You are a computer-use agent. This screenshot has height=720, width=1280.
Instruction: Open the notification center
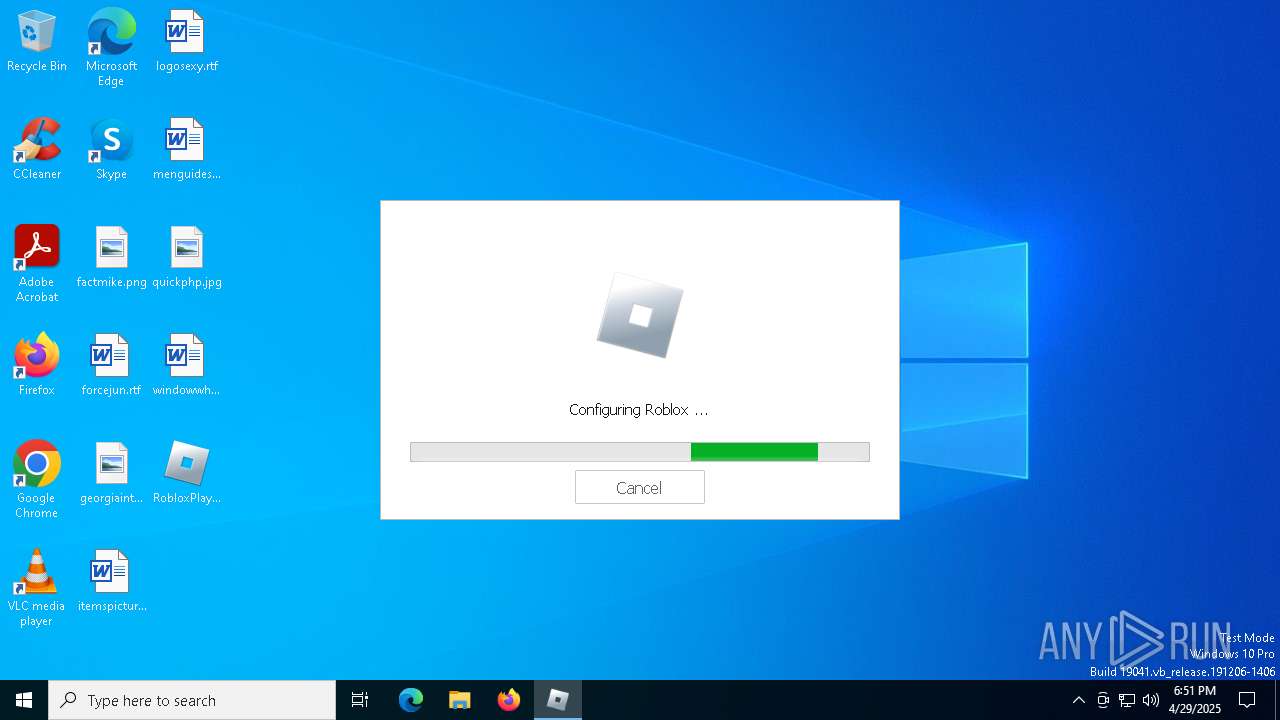[x=1247, y=700]
